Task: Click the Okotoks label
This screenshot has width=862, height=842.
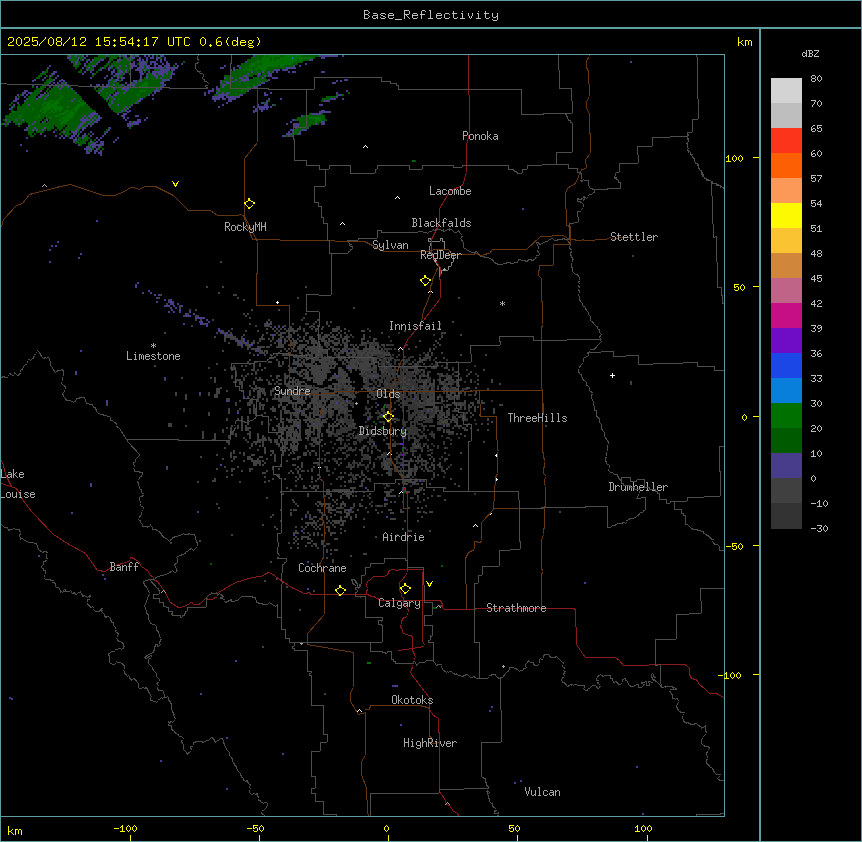Action: coord(412,700)
